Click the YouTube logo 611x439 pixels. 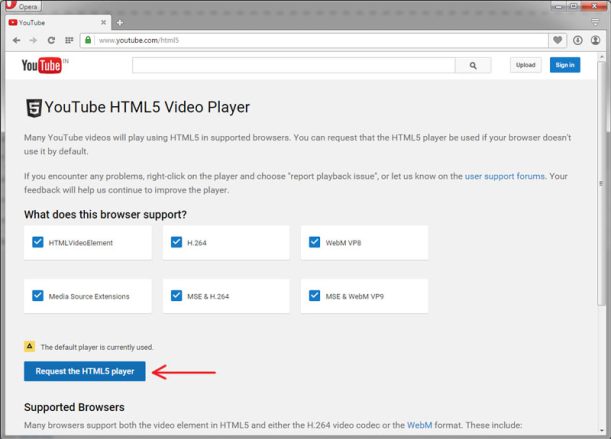coord(42,65)
